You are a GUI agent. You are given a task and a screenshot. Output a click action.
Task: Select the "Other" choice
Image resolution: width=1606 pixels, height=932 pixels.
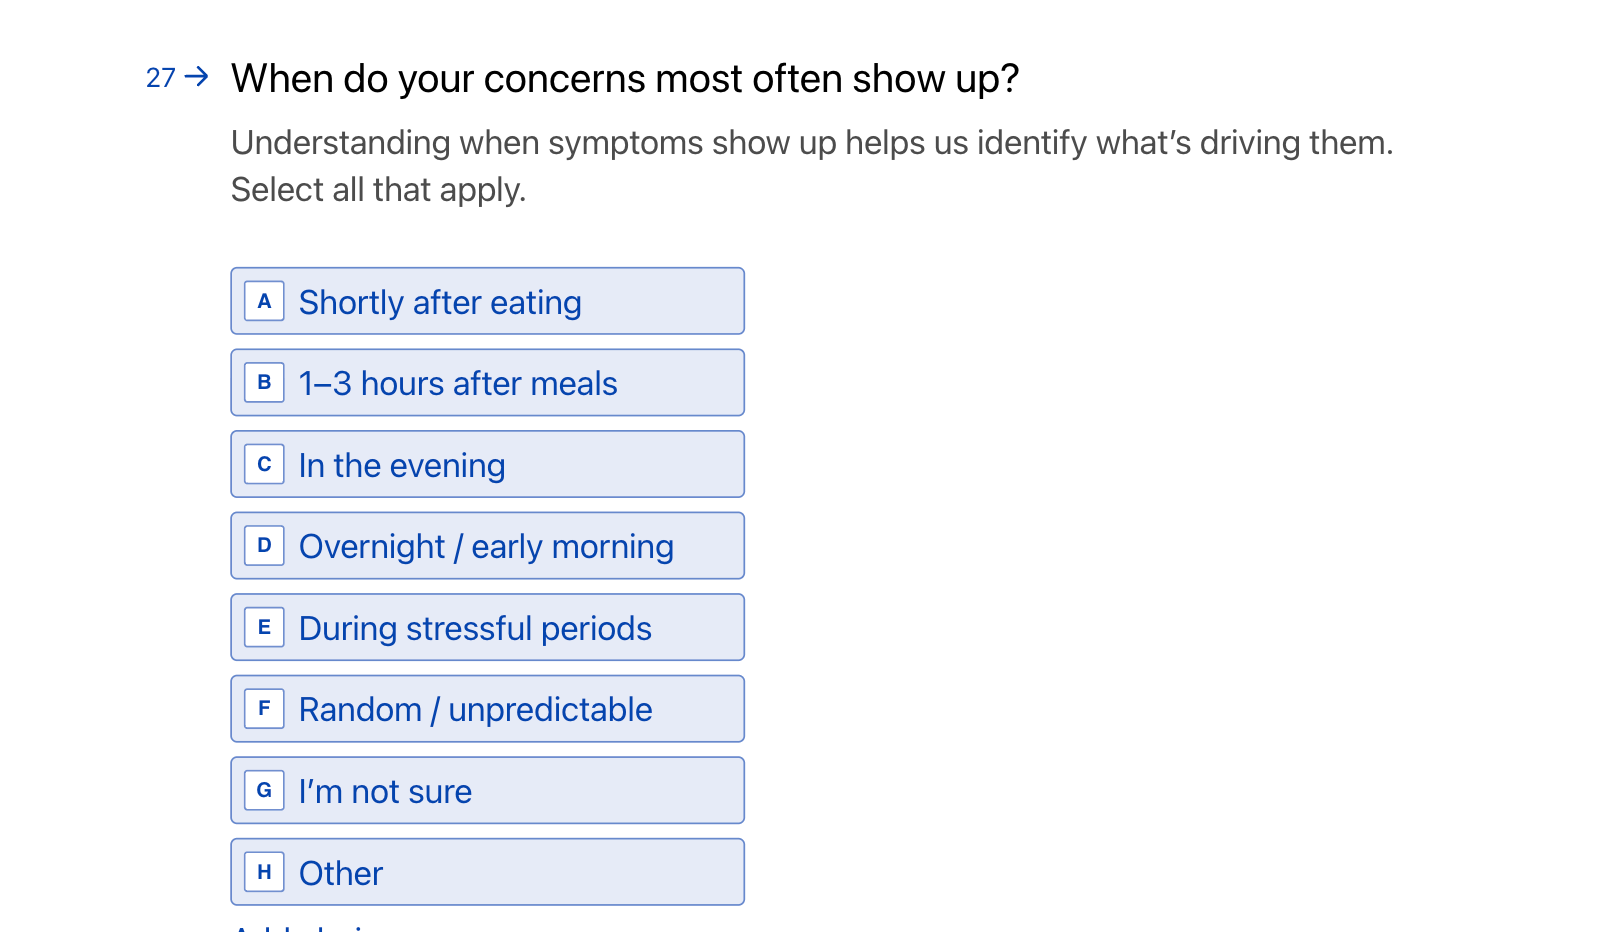pos(487,873)
